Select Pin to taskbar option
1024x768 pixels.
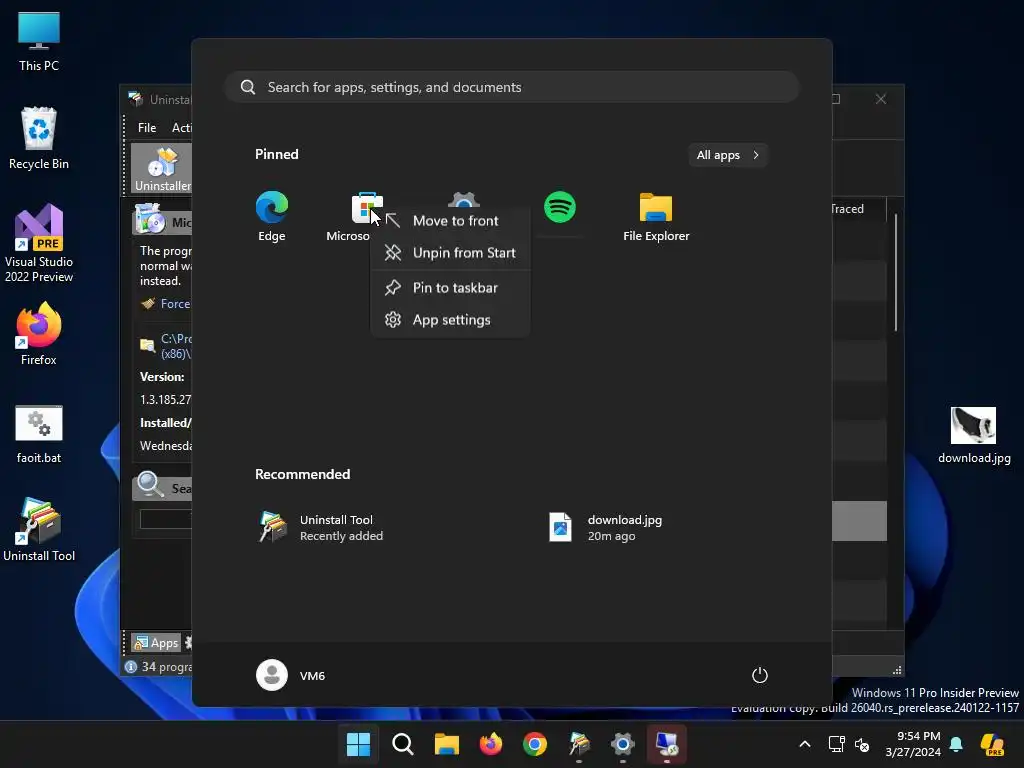pyautogui.click(x=450, y=288)
